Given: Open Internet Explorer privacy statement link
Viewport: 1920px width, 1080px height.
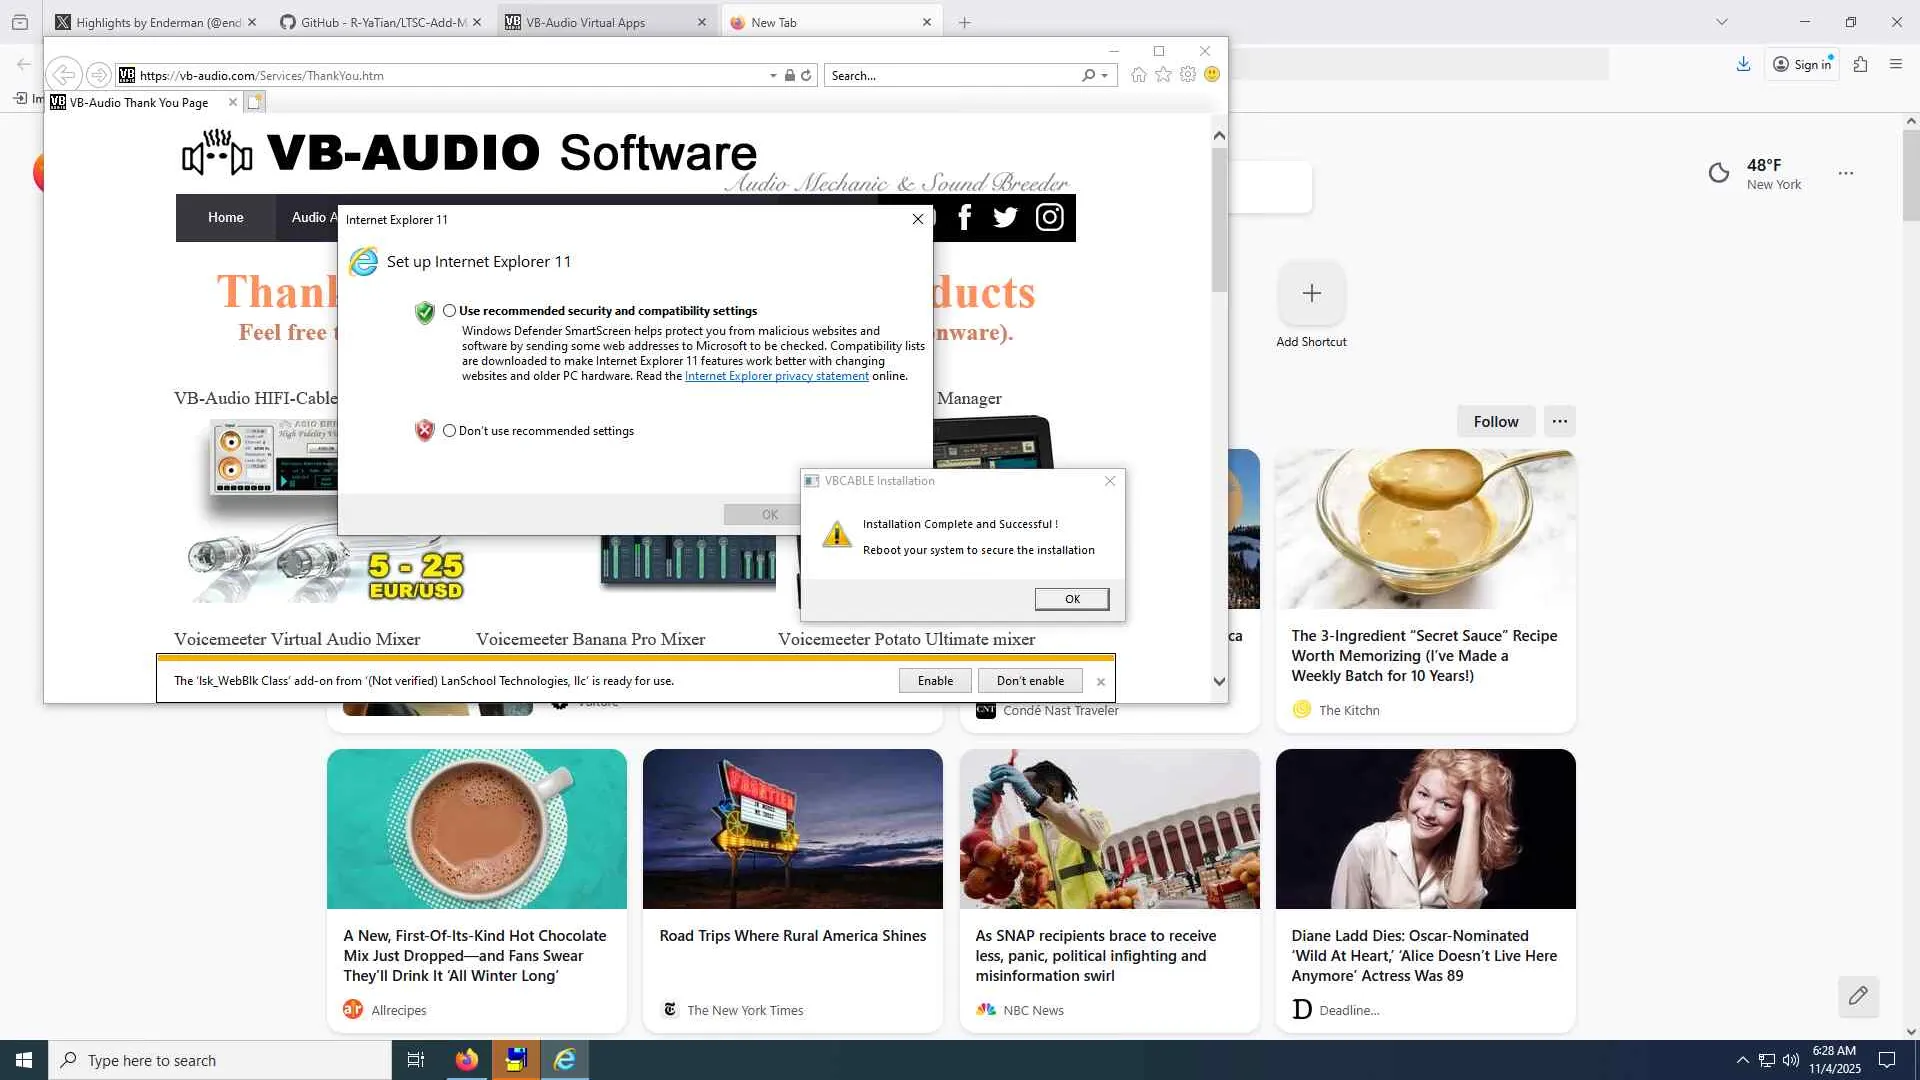Looking at the screenshot, I should [776, 376].
